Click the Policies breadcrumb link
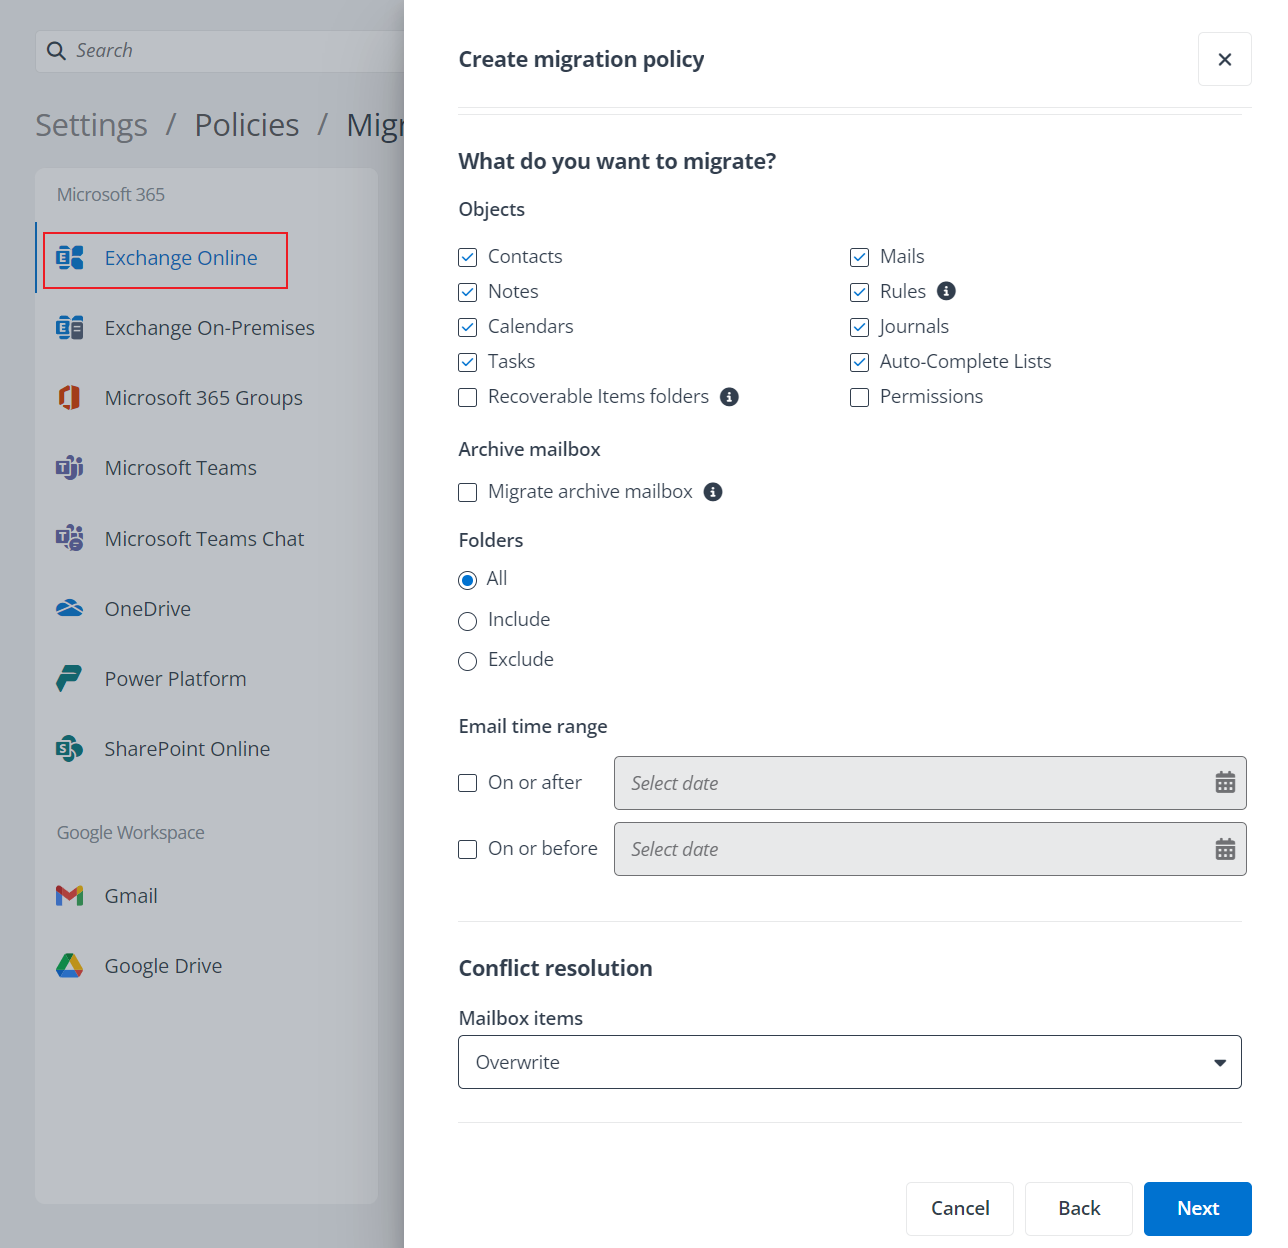The height and width of the screenshot is (1248, 1288). coord(246,124)
